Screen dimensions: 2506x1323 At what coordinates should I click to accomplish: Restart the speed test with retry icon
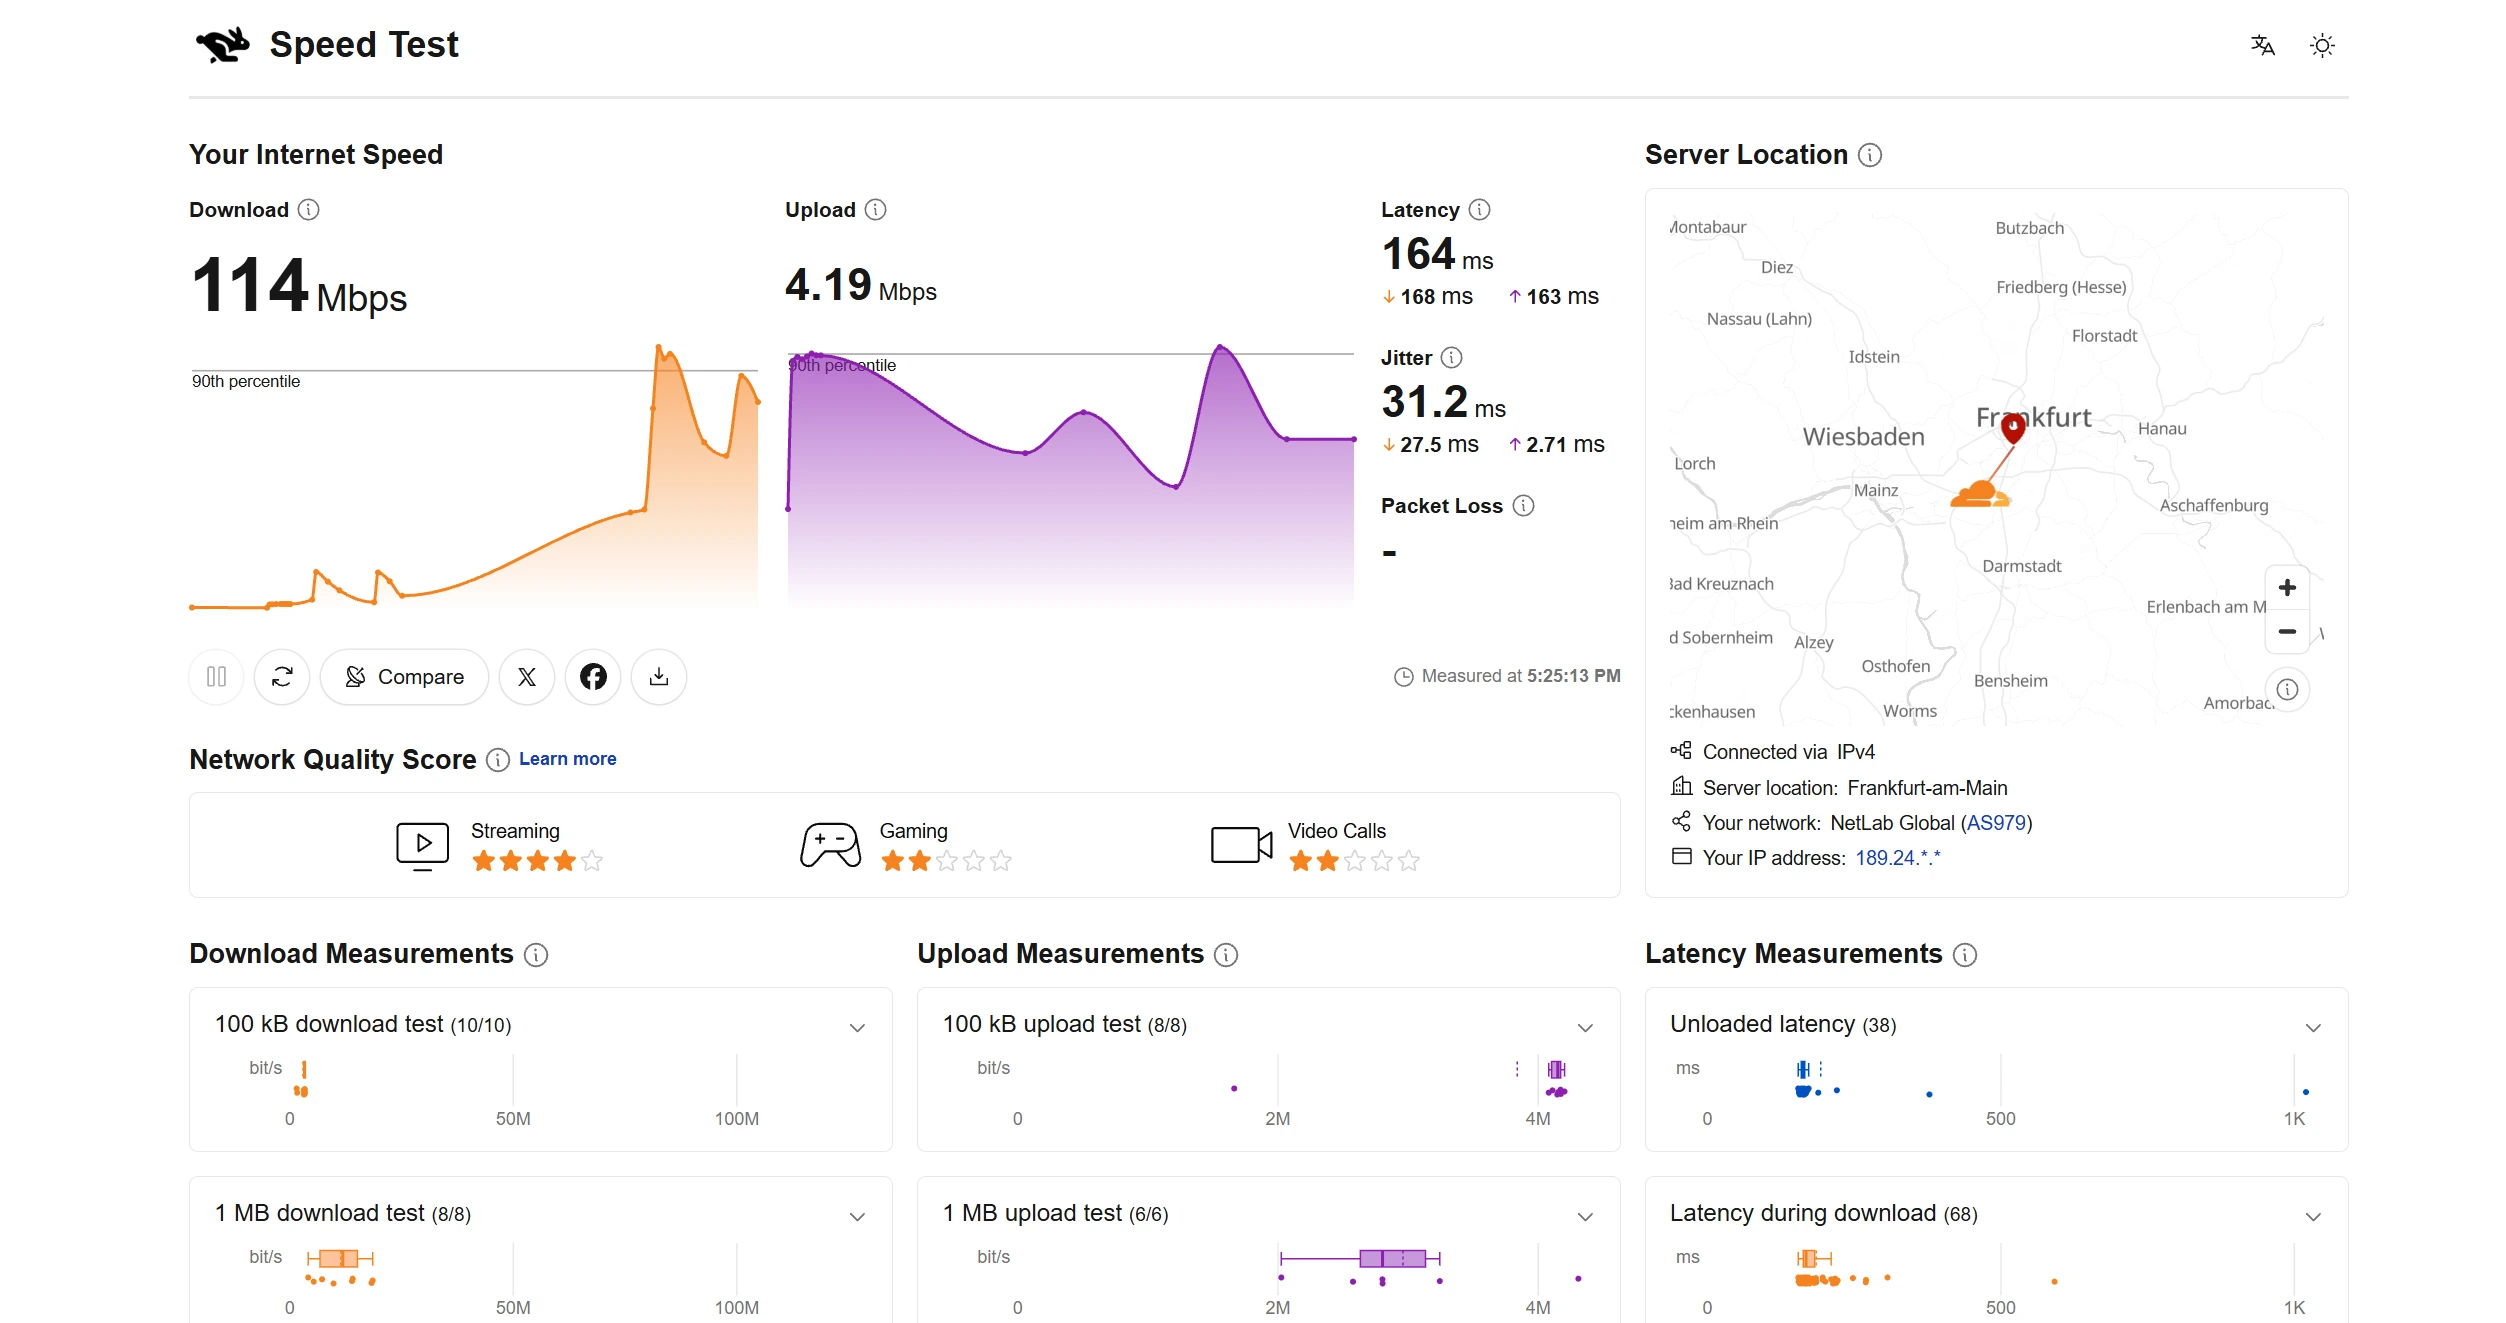[x=282, y=677]
